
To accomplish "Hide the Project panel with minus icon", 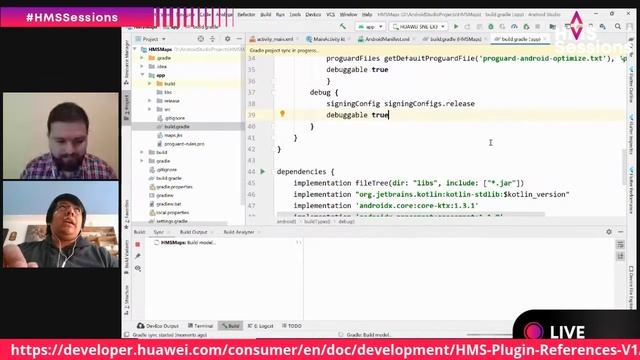I will click(239, 39).
